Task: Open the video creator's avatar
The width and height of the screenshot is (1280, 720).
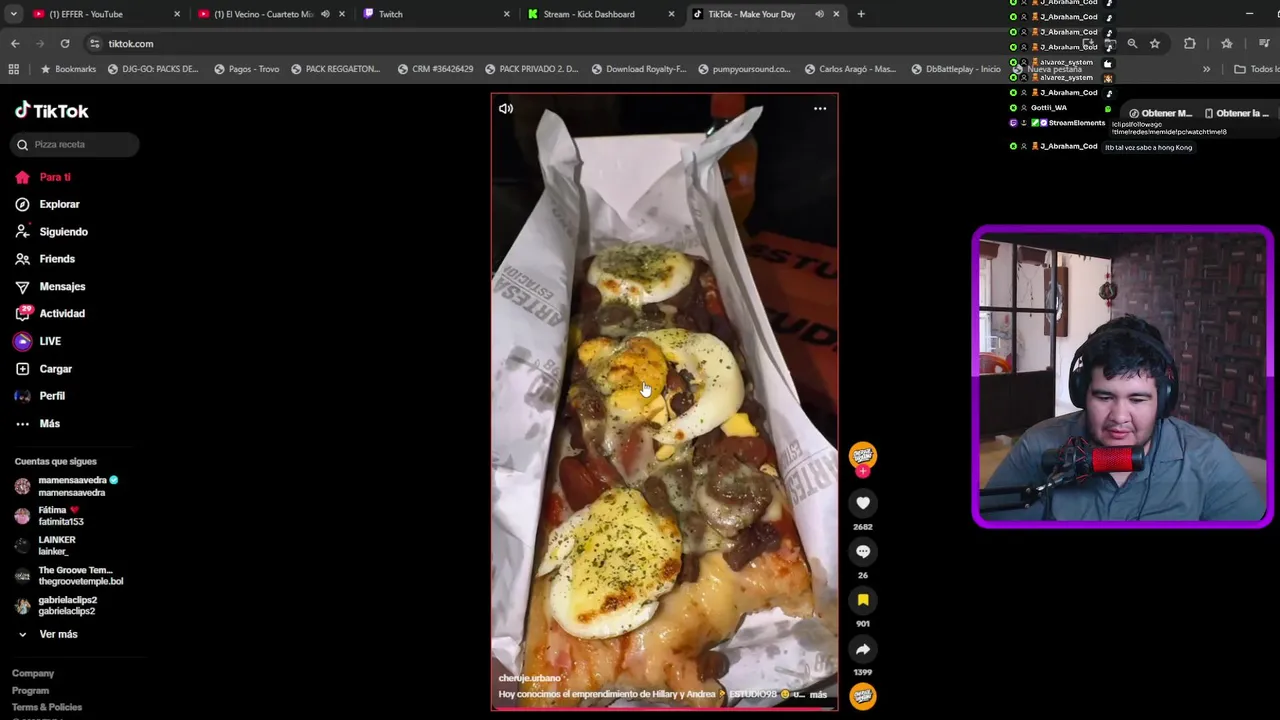Action: pyautogui.click(x=863, y=455)
